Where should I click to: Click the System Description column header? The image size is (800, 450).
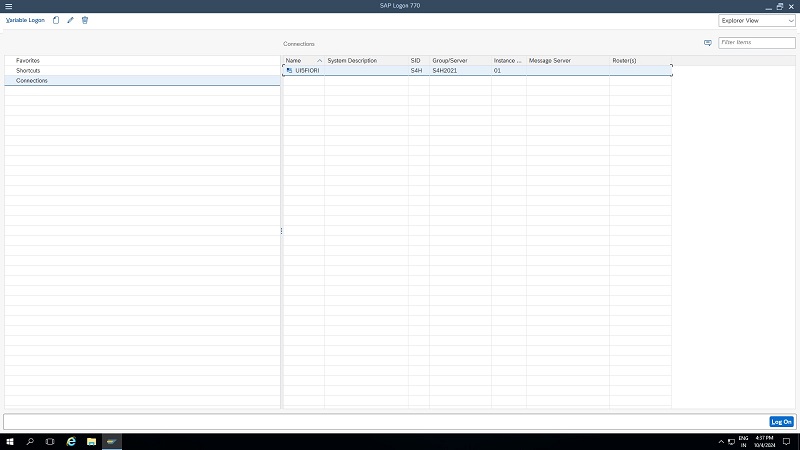[366, 60]
